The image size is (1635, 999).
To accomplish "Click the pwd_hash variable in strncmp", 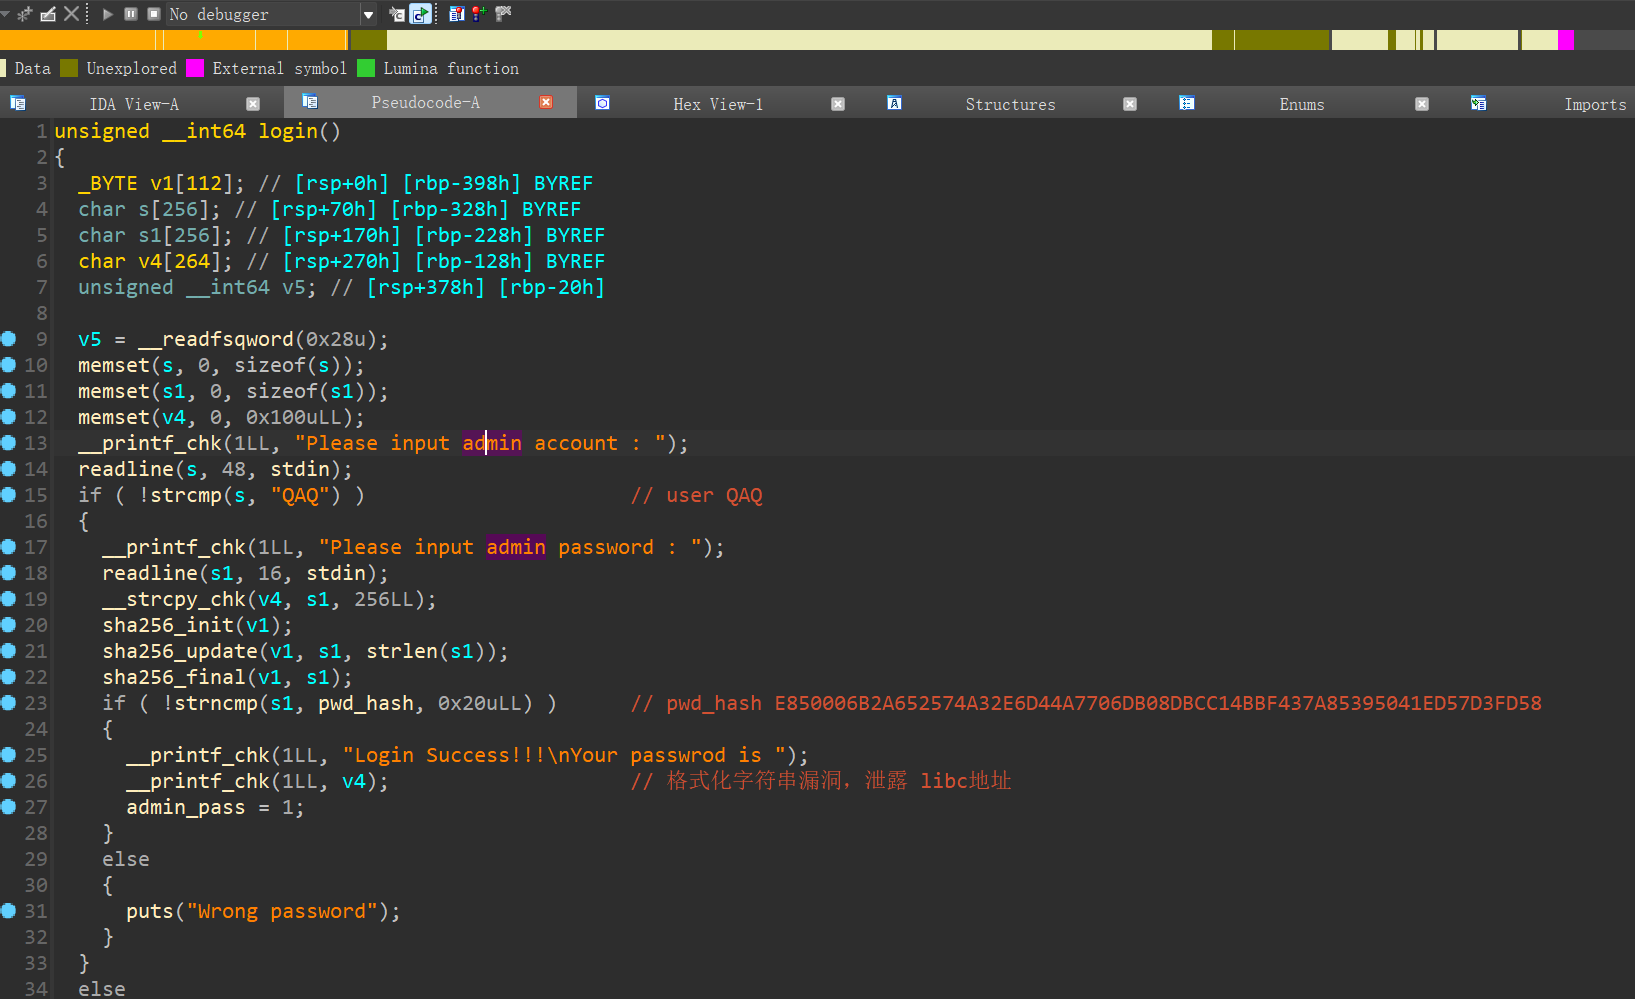I will click(366, 703).
